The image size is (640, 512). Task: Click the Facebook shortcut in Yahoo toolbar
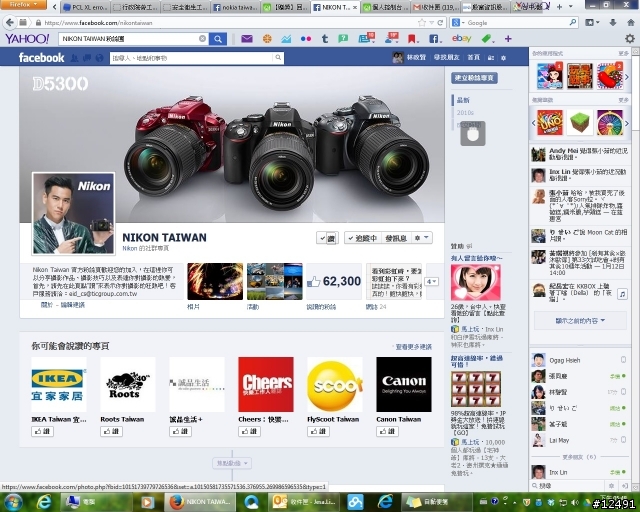(434, 39)
